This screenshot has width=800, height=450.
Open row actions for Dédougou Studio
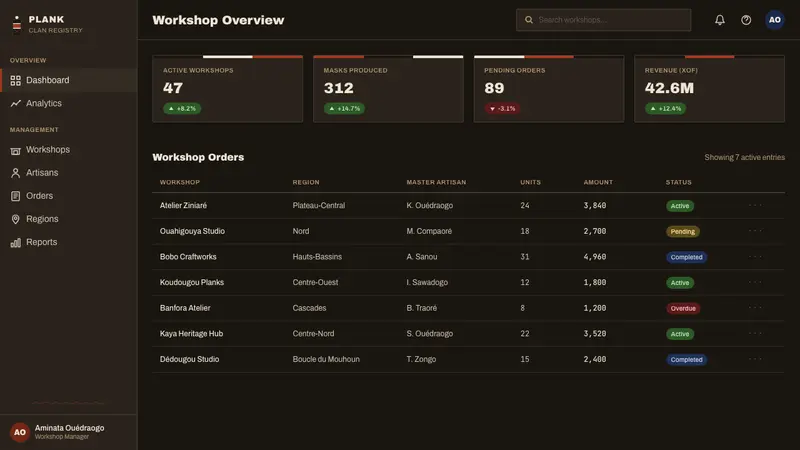tap(755, 359)
